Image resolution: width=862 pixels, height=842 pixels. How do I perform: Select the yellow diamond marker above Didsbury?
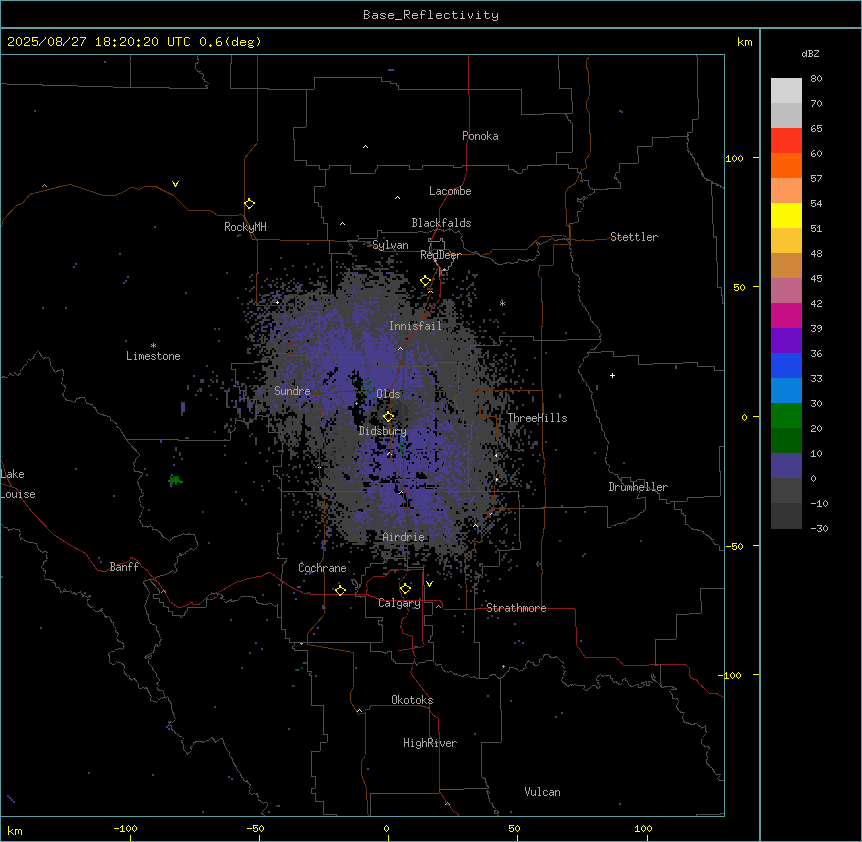(388, 417)
